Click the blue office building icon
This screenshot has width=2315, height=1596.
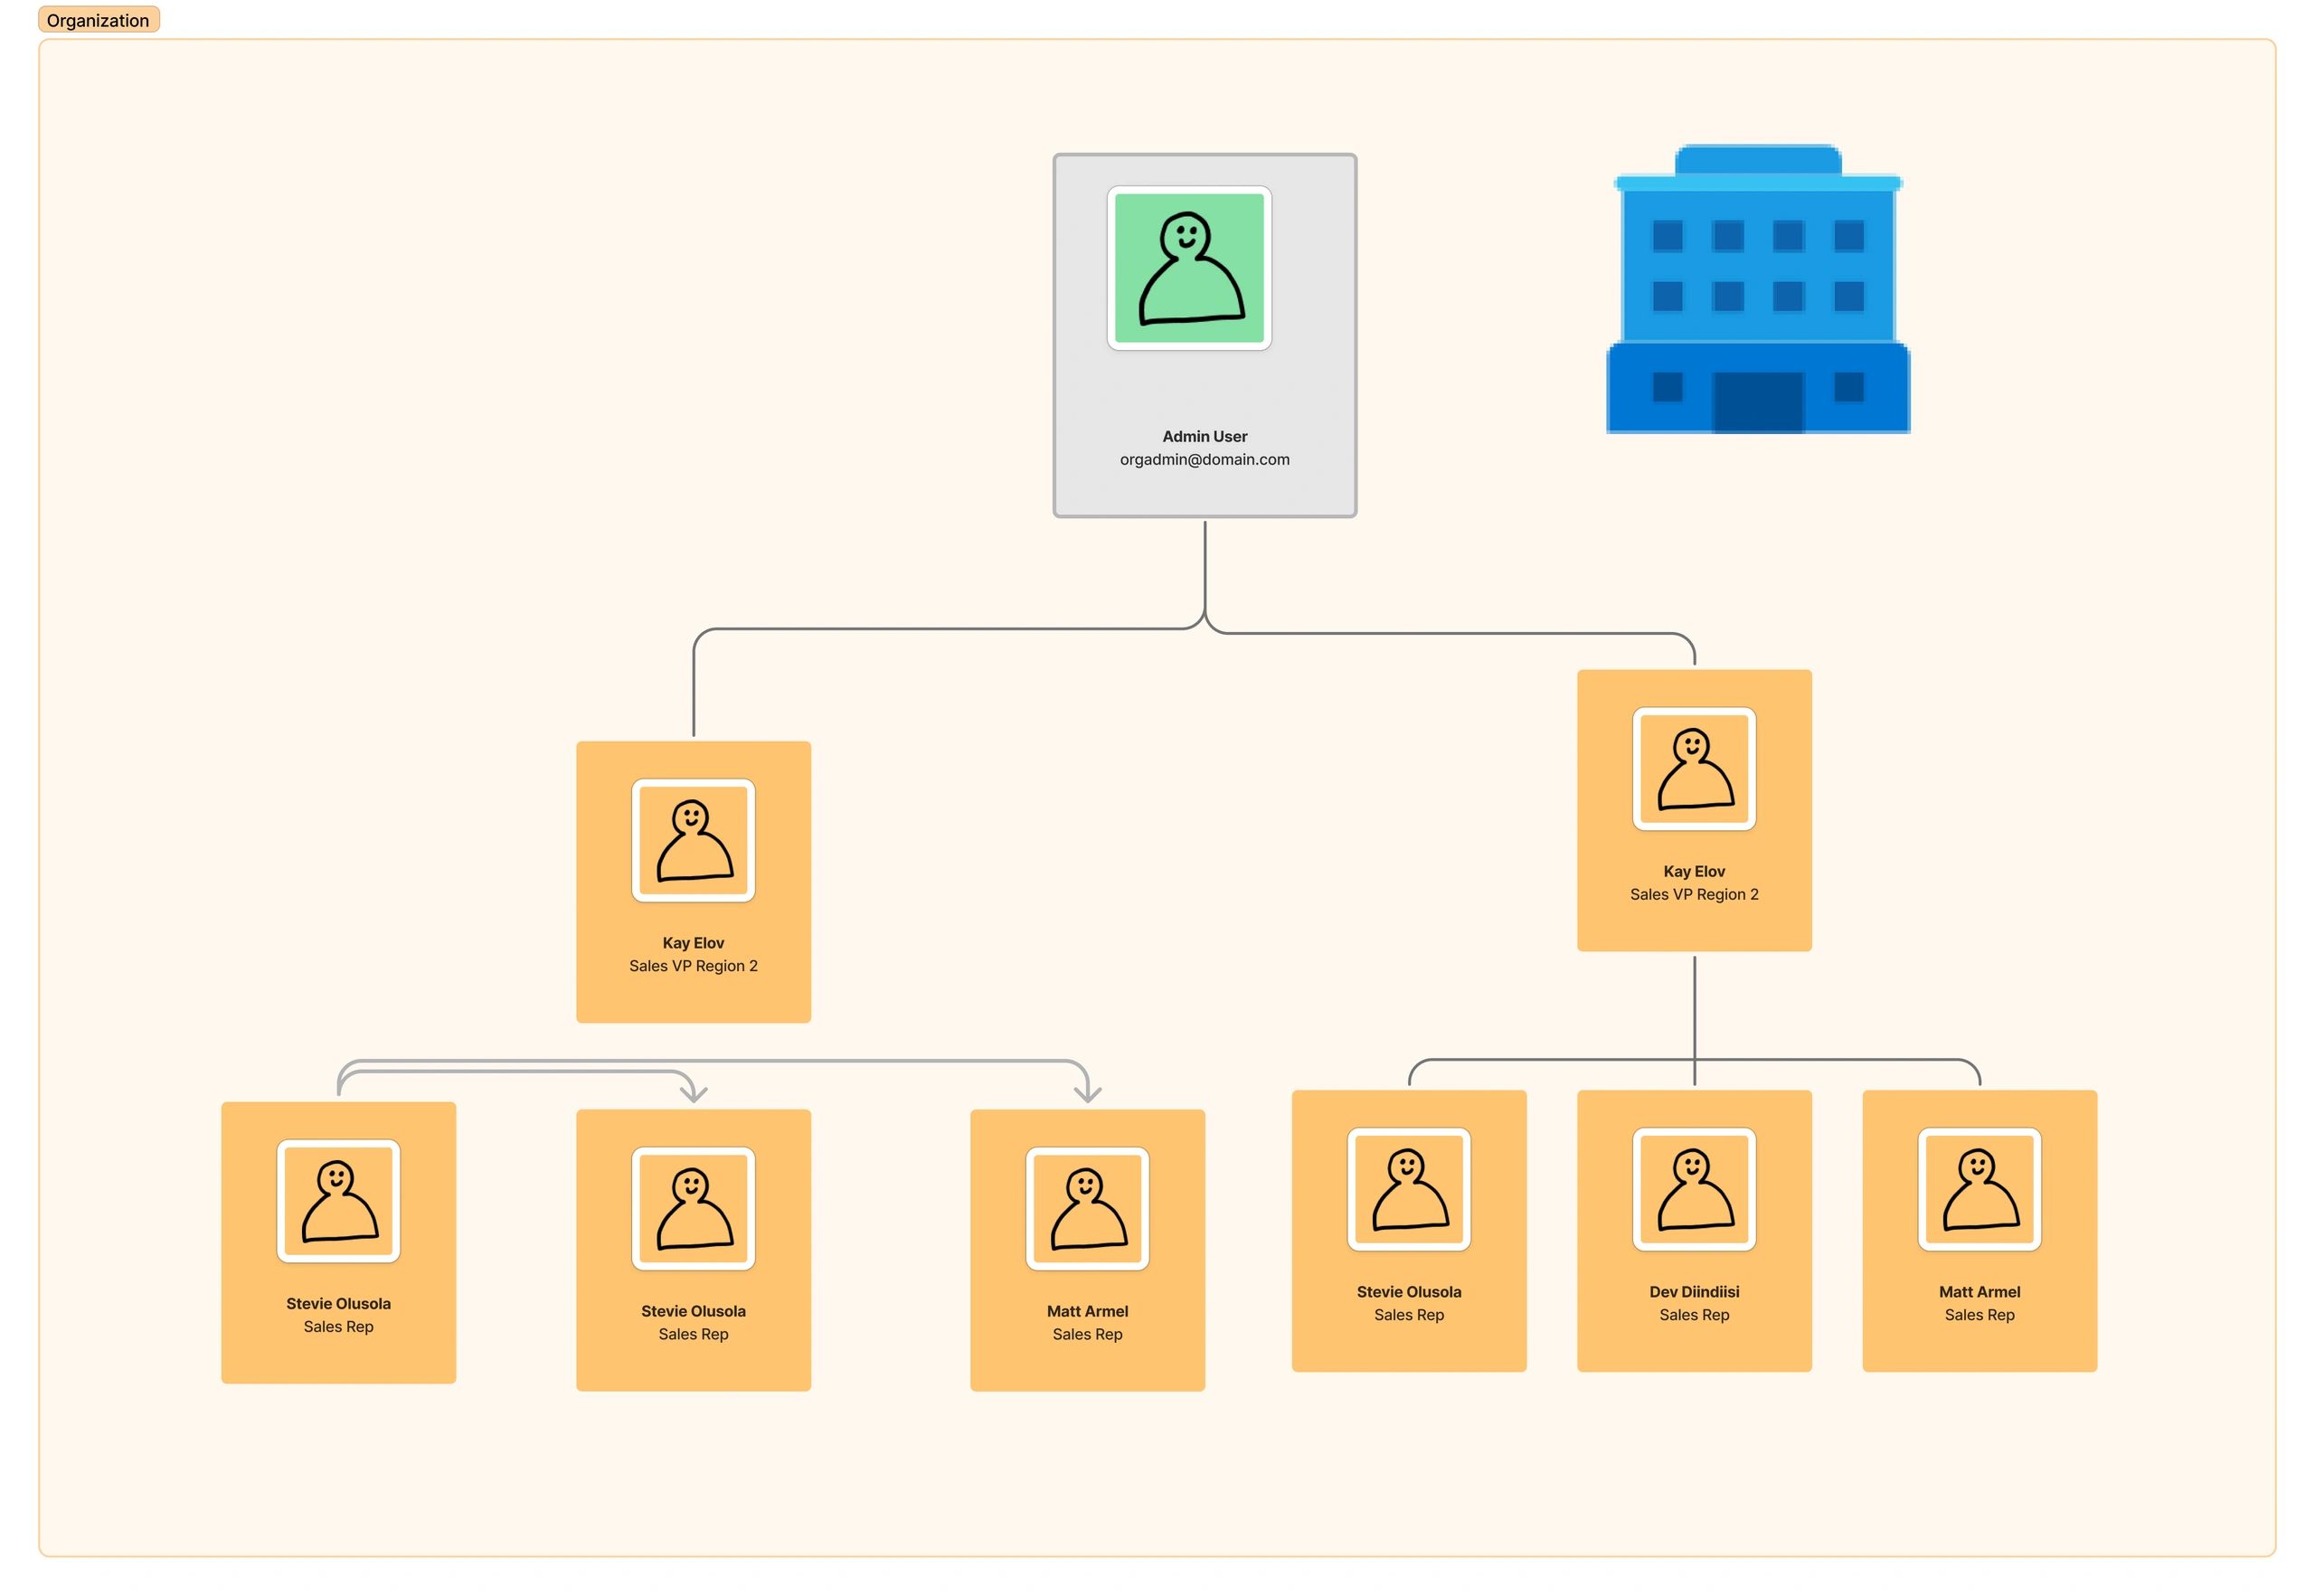click(1757, 290)
